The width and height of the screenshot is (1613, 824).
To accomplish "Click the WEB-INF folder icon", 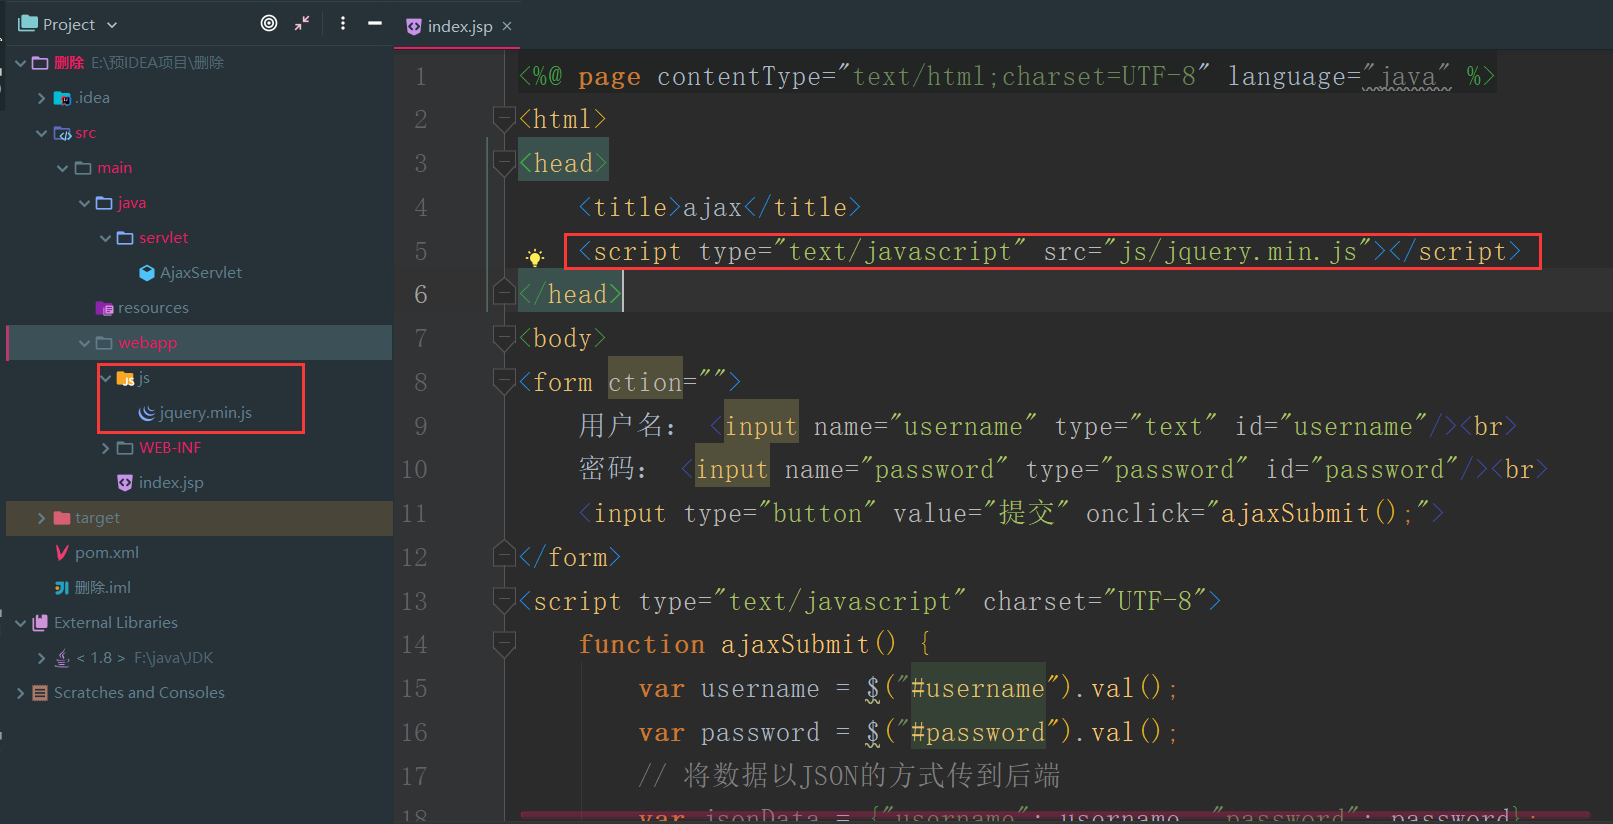I will [x=125, y=448].
